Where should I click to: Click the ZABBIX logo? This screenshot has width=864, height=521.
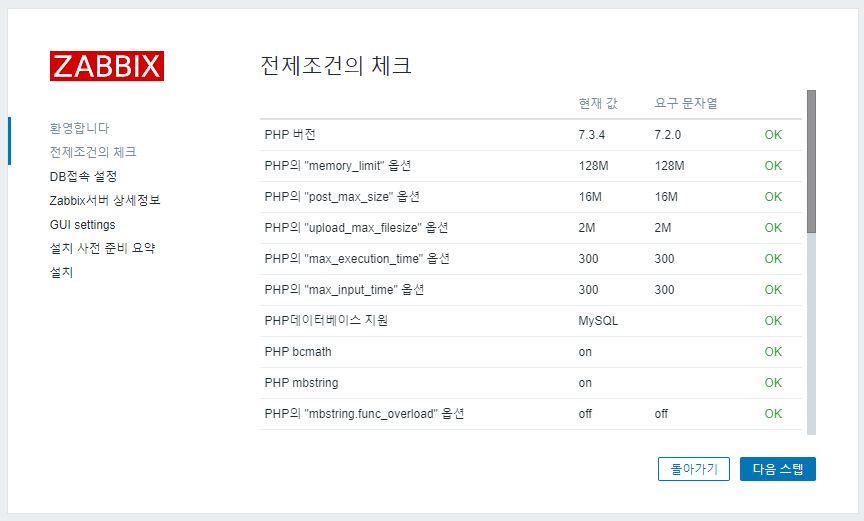click(x=107, y=66)
